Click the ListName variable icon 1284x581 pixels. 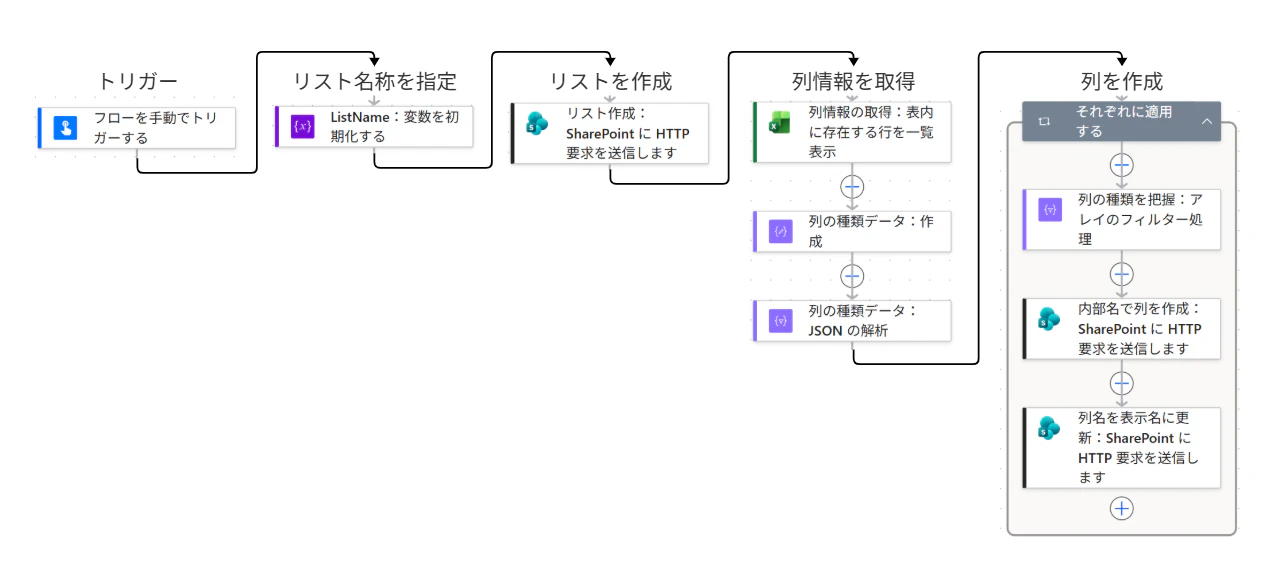(302, 126)
